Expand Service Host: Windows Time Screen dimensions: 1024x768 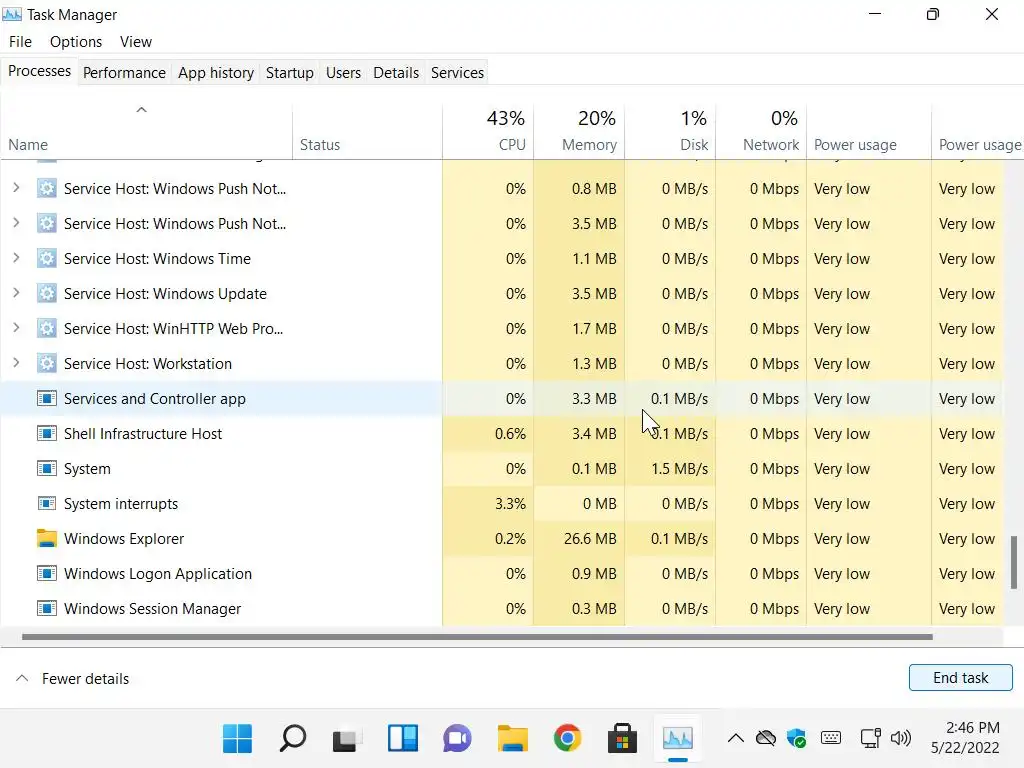pos(16,258)
